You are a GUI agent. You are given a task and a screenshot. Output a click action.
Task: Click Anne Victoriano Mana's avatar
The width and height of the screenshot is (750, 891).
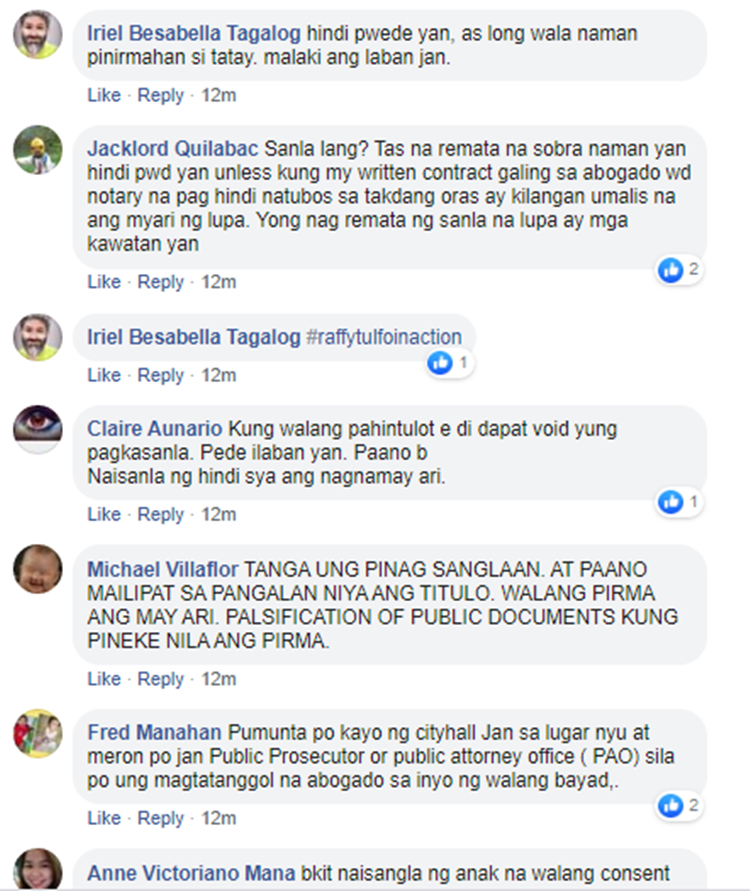(38, 869)
